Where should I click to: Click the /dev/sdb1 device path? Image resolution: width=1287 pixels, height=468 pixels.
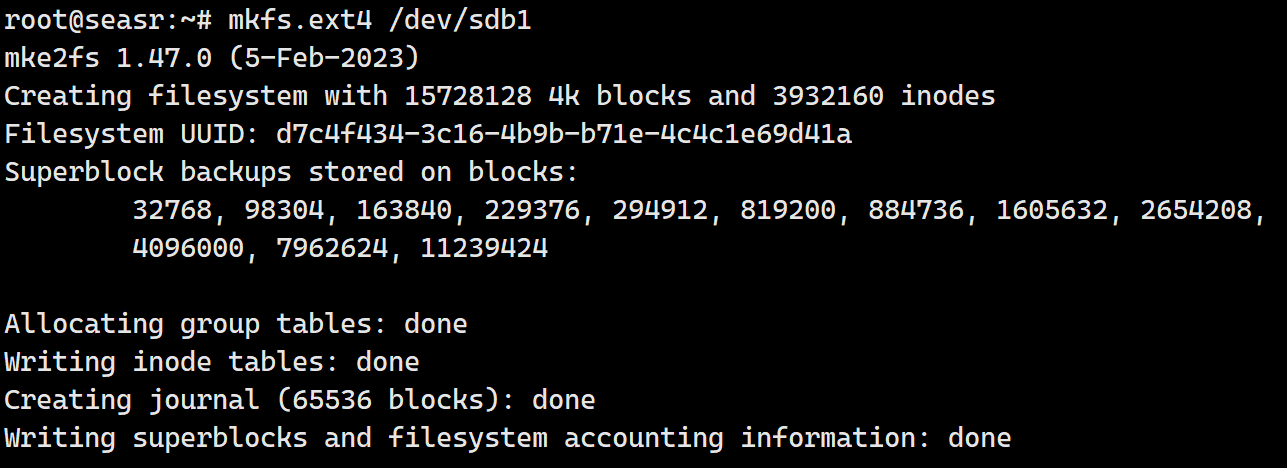451,21
